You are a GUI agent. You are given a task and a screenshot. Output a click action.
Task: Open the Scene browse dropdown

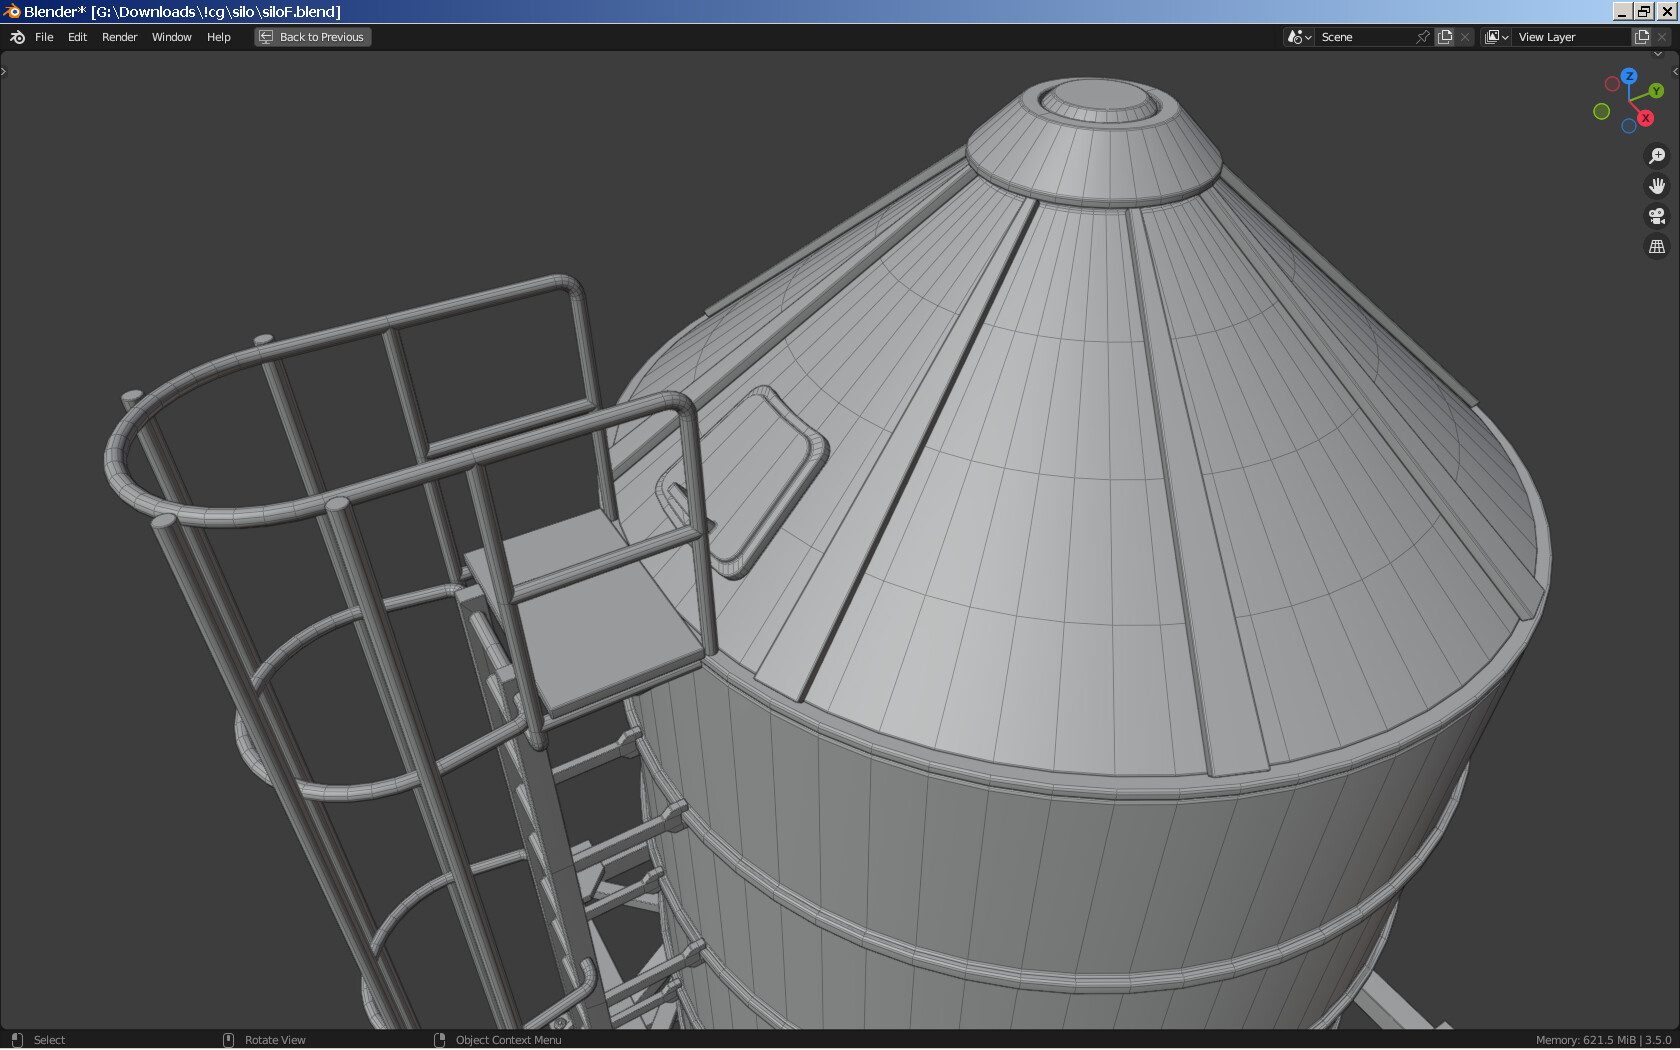coord(1298,37)
